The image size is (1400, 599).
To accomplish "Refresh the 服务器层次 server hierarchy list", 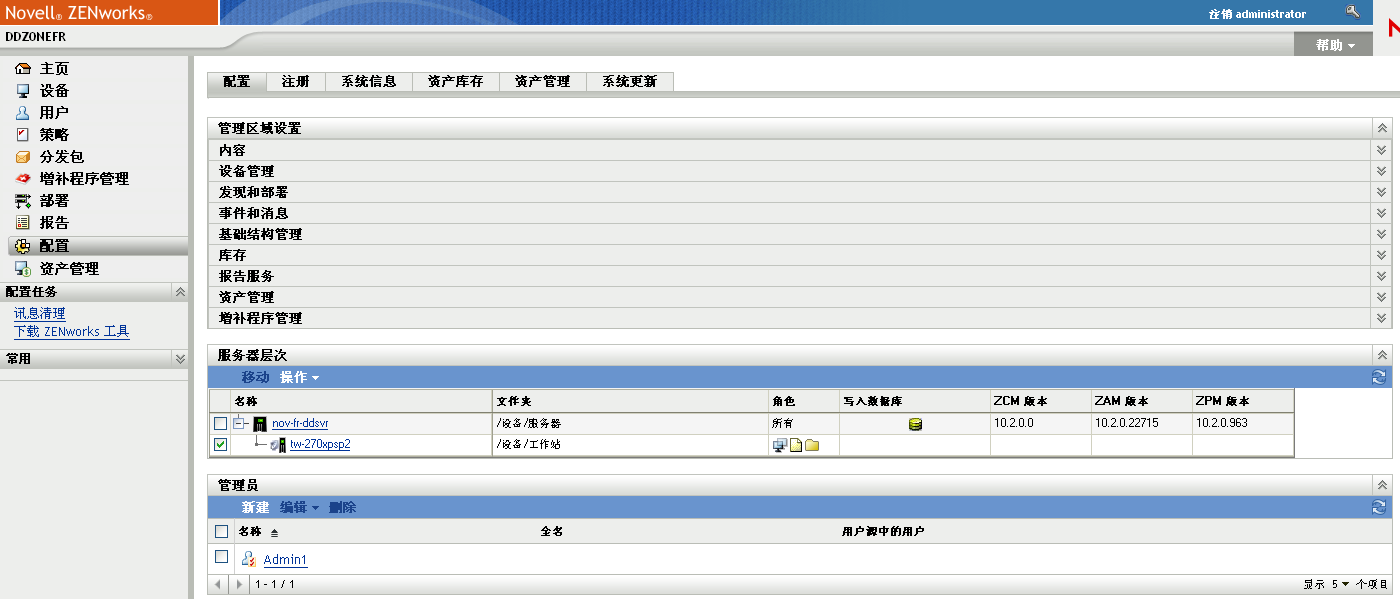I will [1379, 377].
